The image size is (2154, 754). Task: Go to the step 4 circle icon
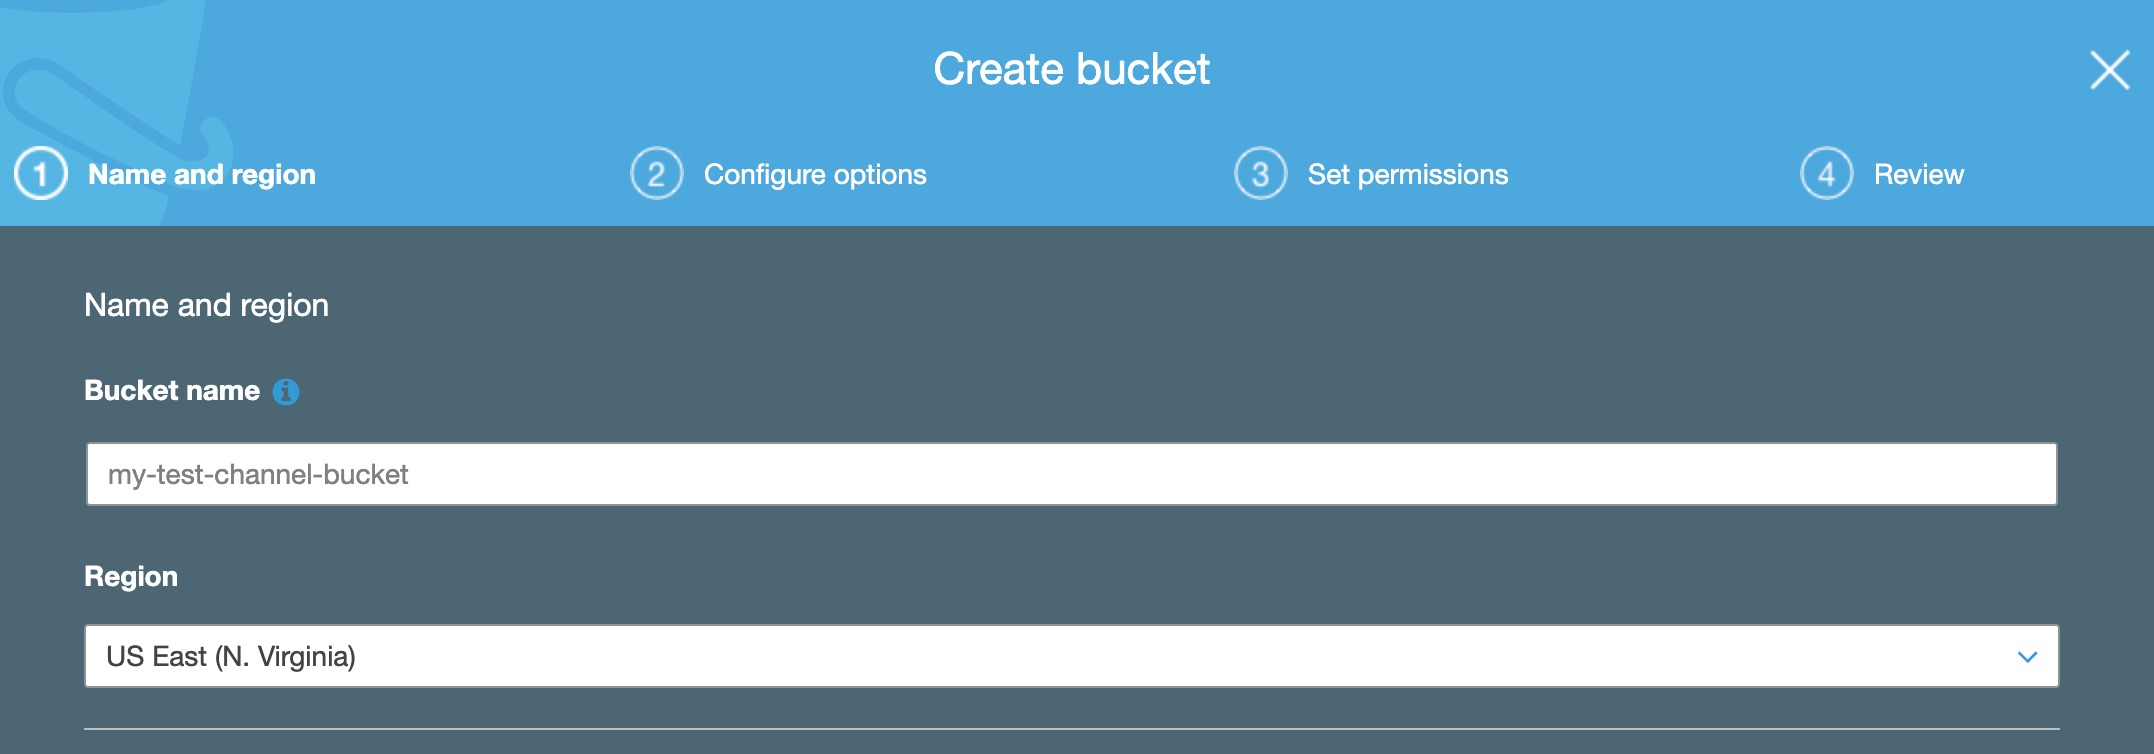coord(1827,174)
